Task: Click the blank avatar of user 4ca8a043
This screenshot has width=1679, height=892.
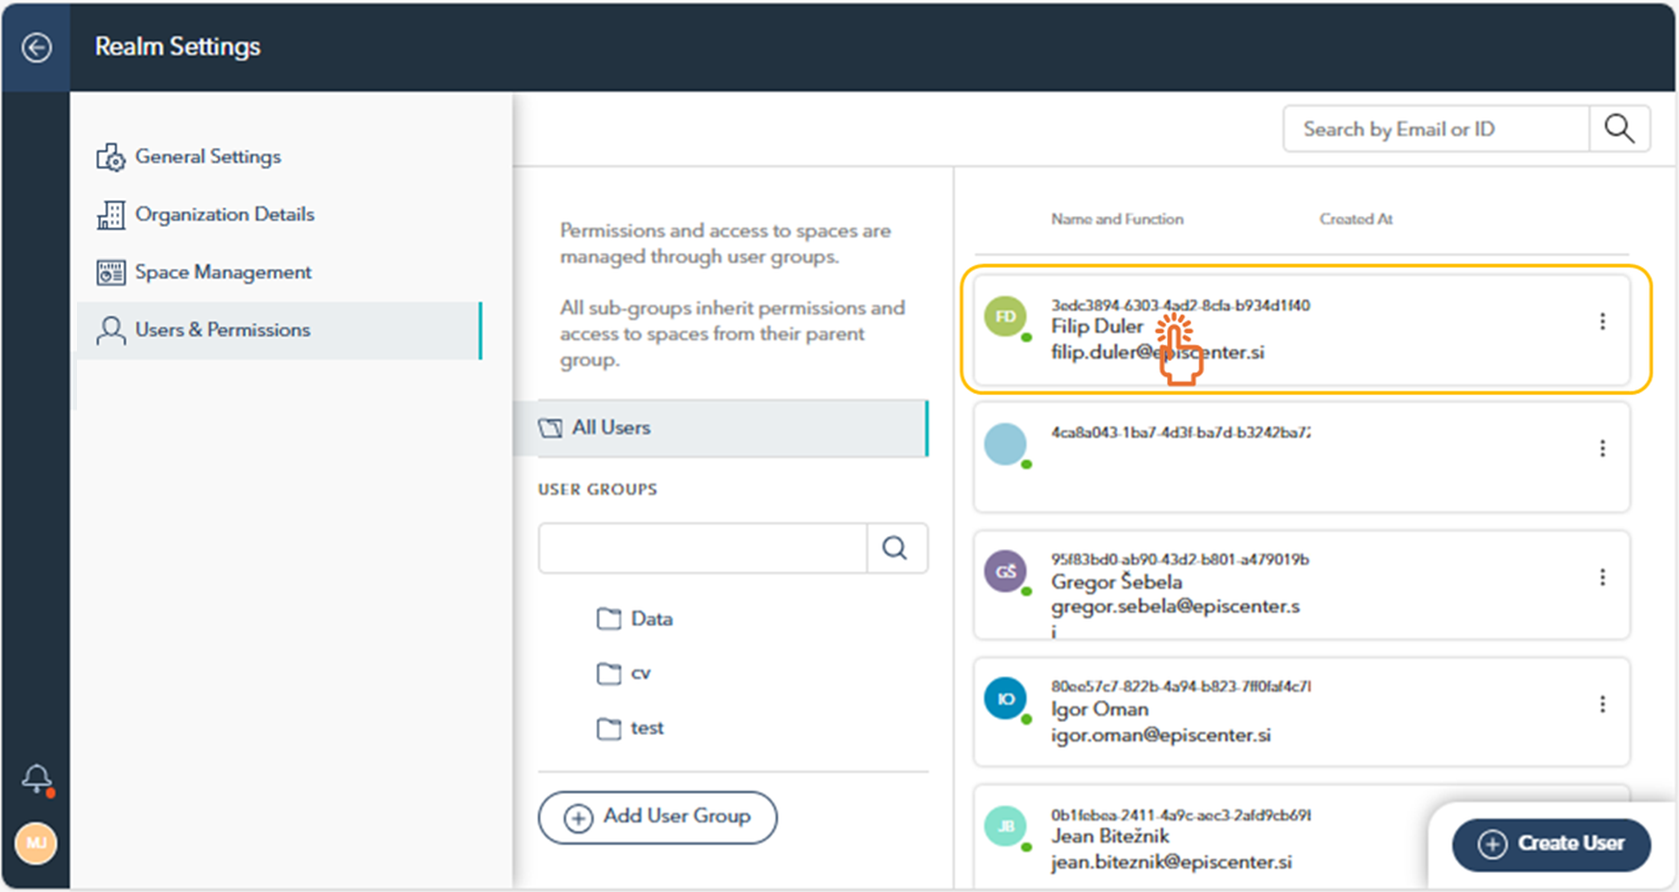Action: 1005,444
